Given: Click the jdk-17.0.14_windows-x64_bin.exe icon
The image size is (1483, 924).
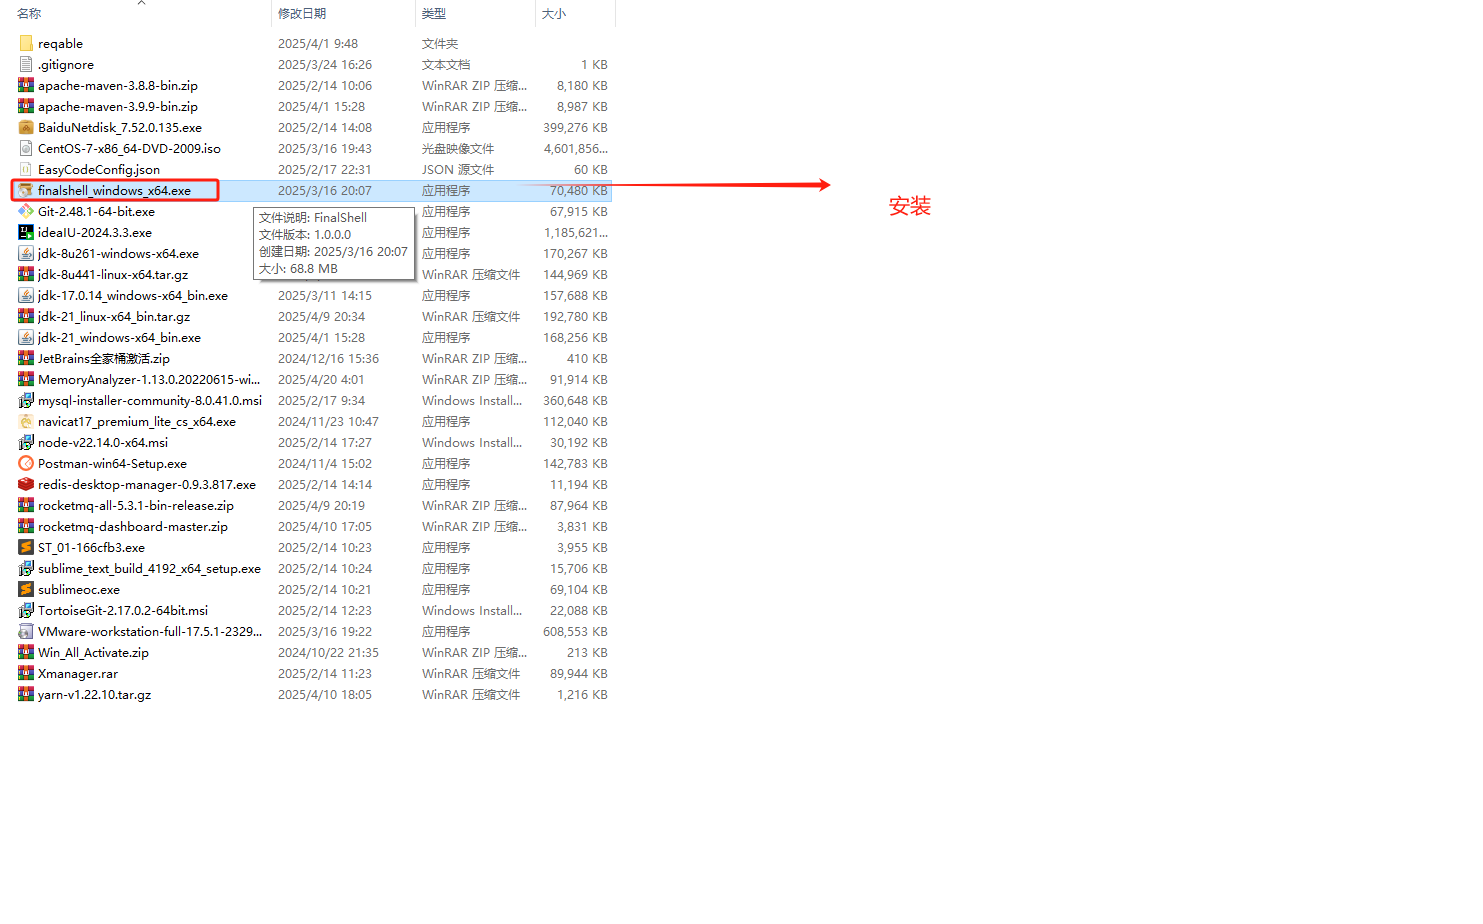Looking at the screenshot, I should coord(26,295).
